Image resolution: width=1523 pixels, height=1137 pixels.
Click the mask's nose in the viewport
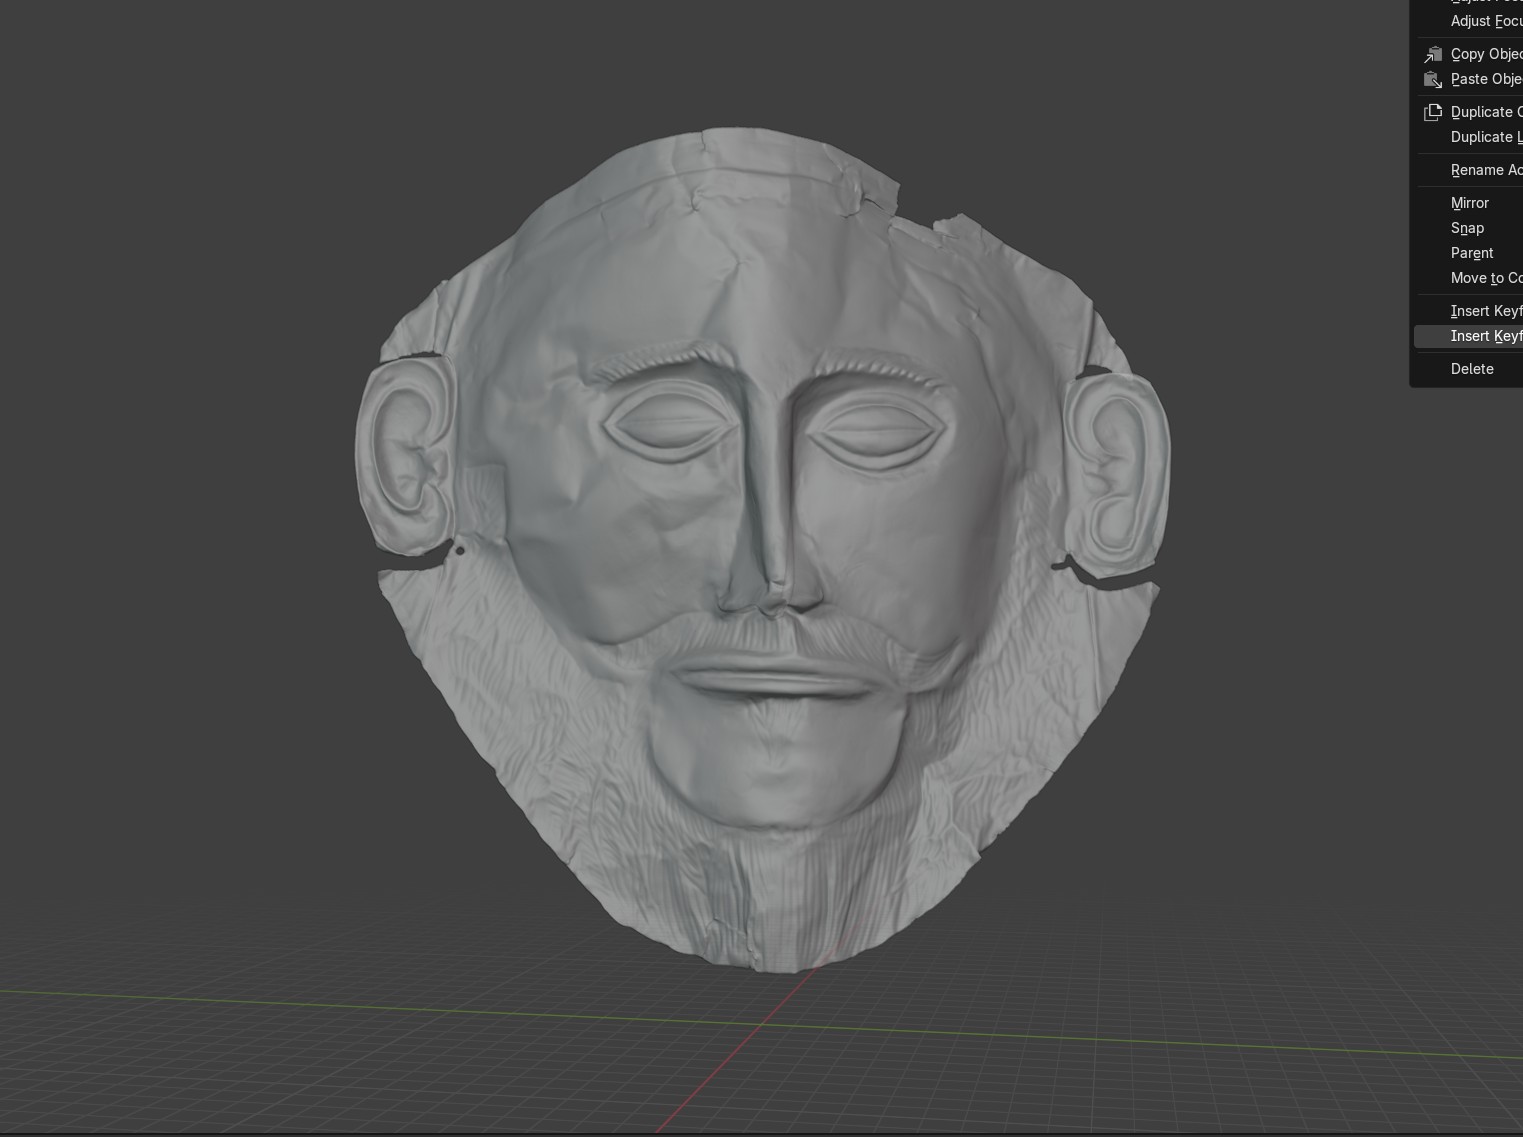(767, 540)
